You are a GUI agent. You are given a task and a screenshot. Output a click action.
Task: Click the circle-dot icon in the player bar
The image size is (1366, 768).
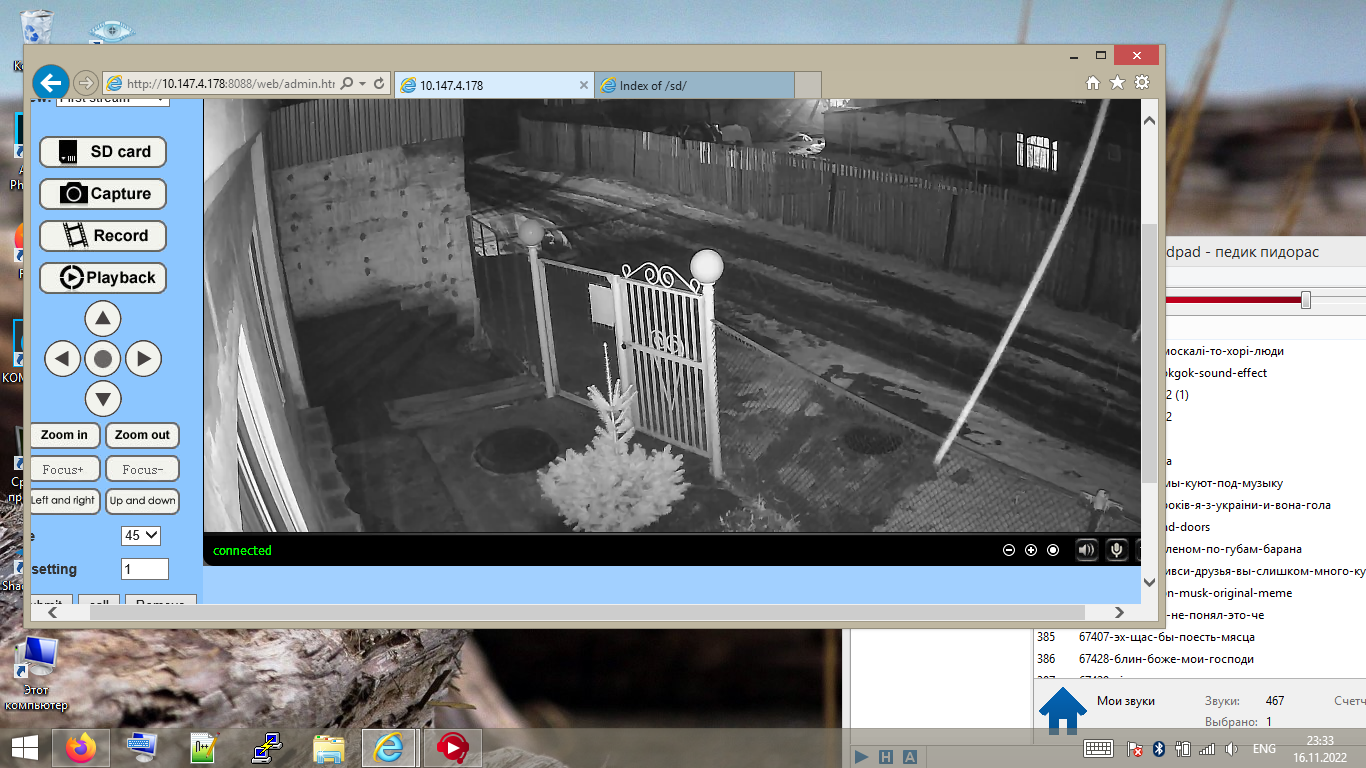pos(1053,550)
